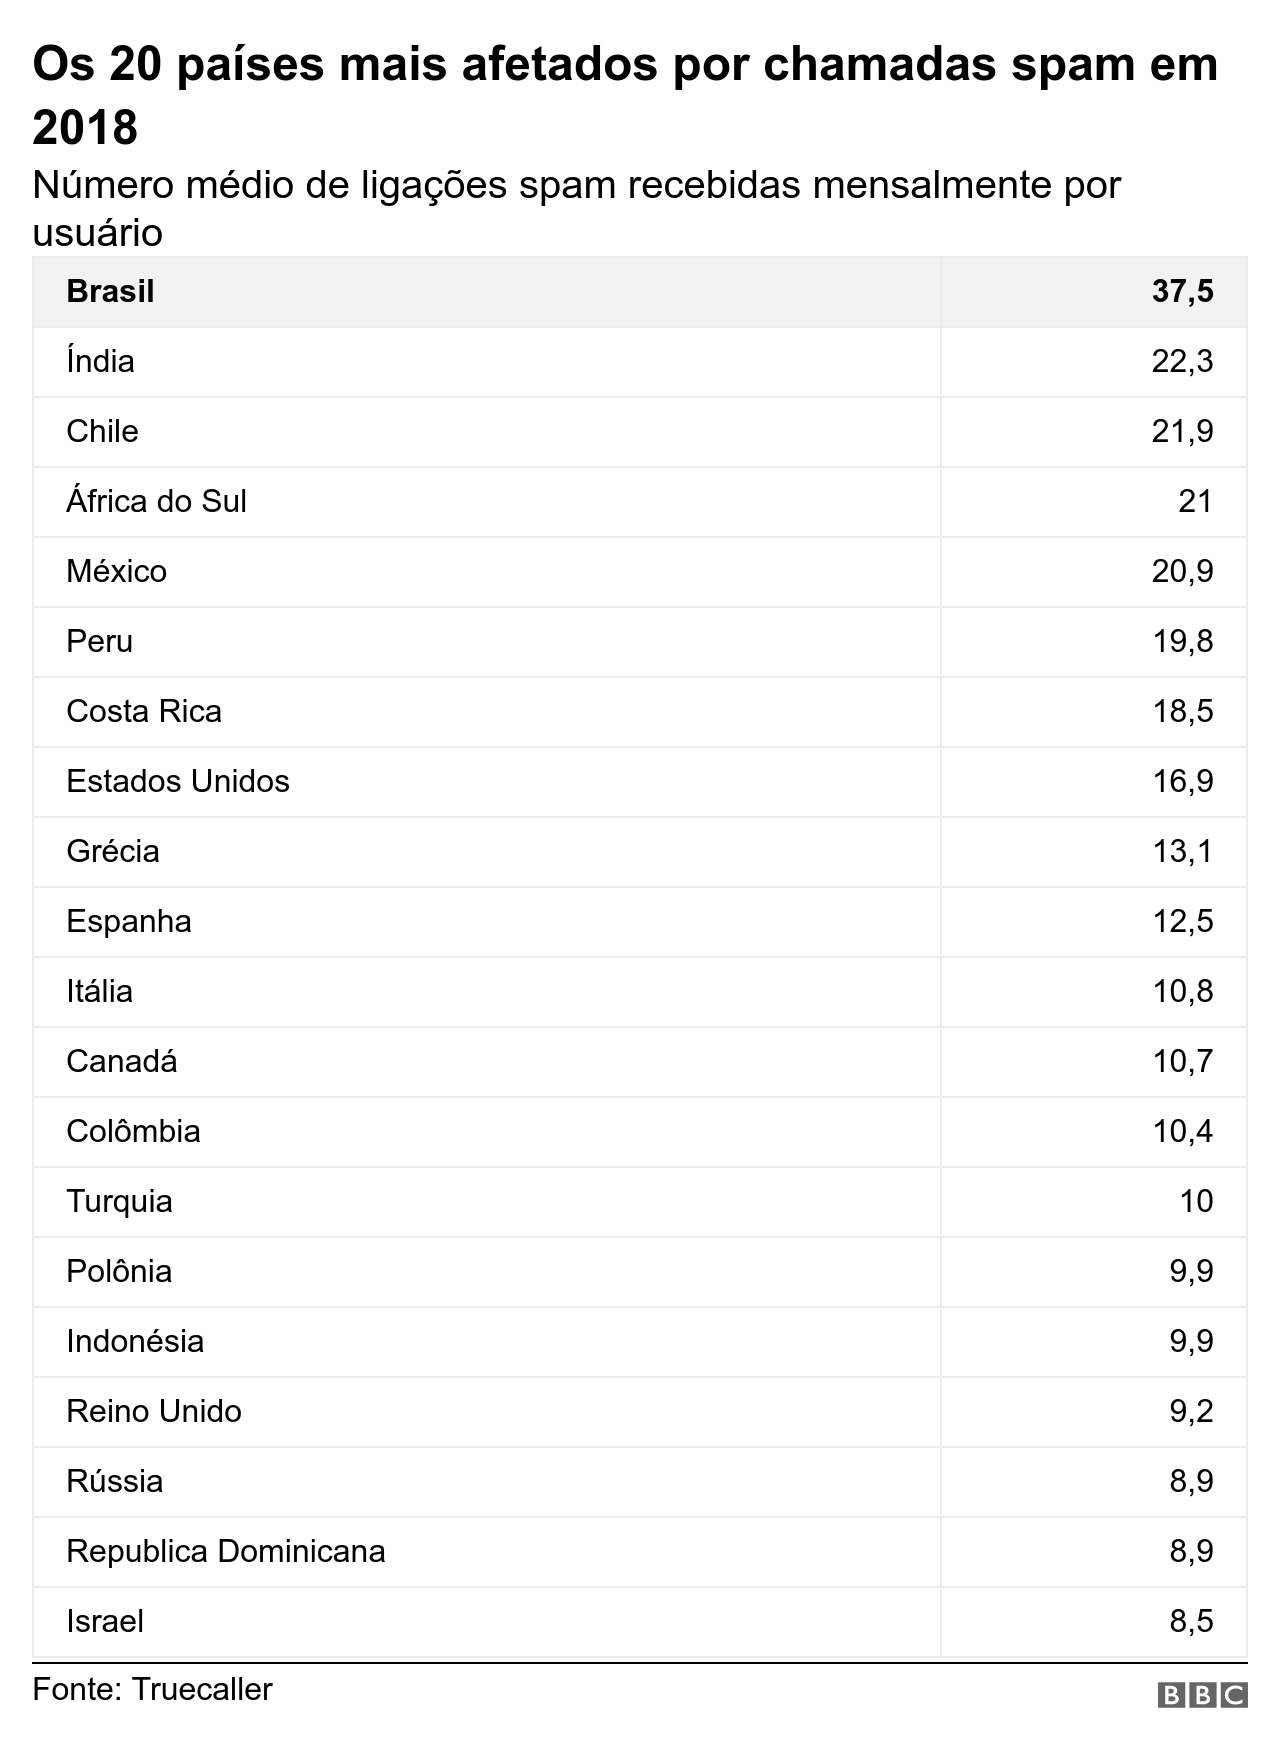The width and height of the screenshot is (1280, 1750).
Task: Select the Reino Unido row
Action: pos(640,1412)
